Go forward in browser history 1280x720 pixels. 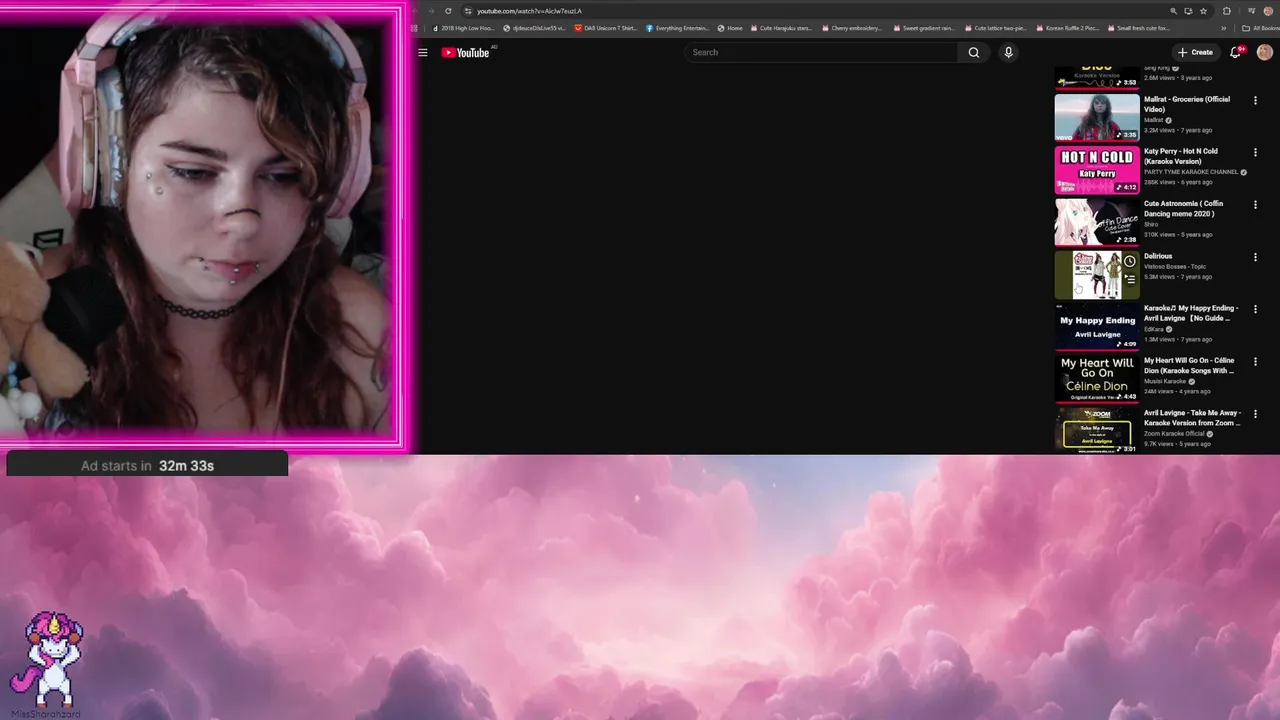(431, 11)
